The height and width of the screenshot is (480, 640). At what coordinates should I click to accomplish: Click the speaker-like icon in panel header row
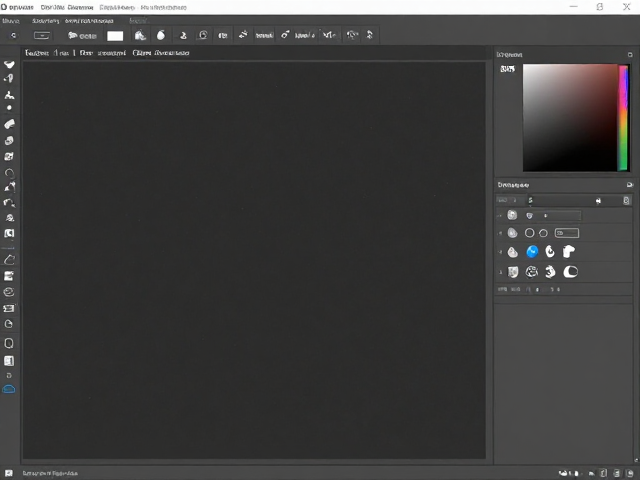click(598, 200)
